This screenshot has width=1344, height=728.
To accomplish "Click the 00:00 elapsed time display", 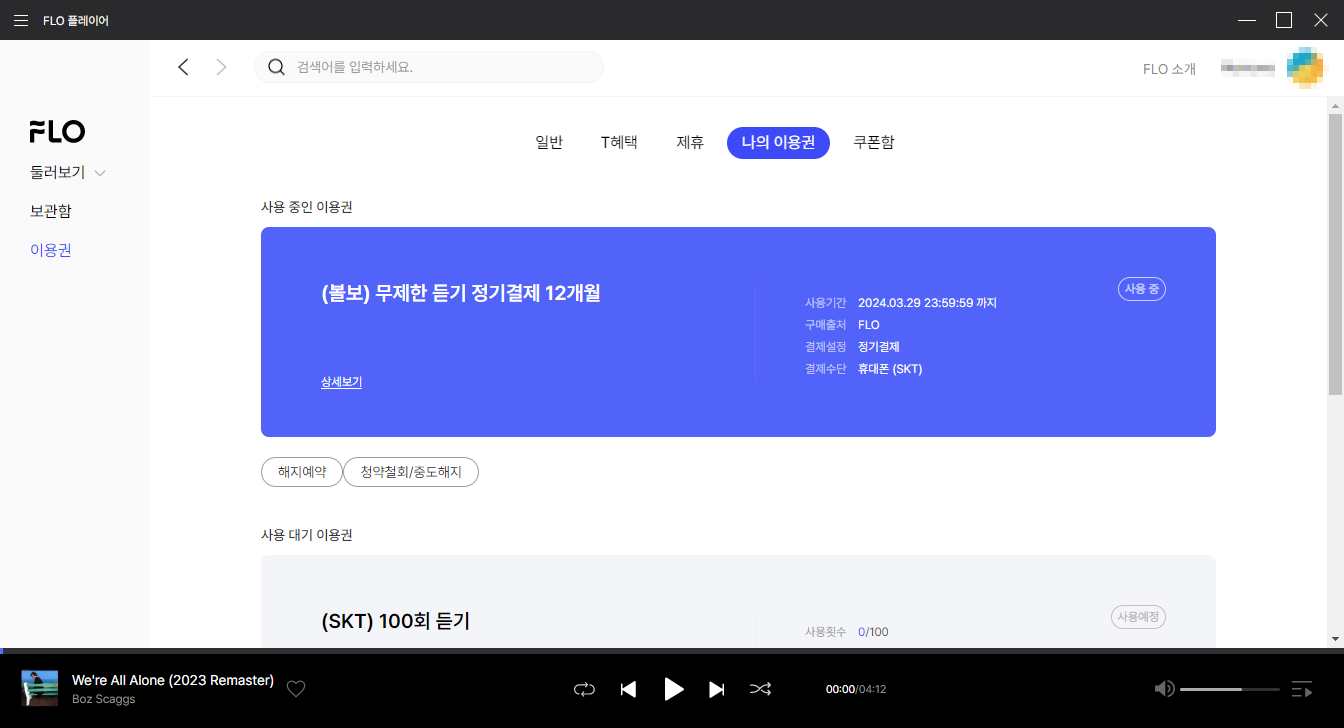I will tap(840, 689).
